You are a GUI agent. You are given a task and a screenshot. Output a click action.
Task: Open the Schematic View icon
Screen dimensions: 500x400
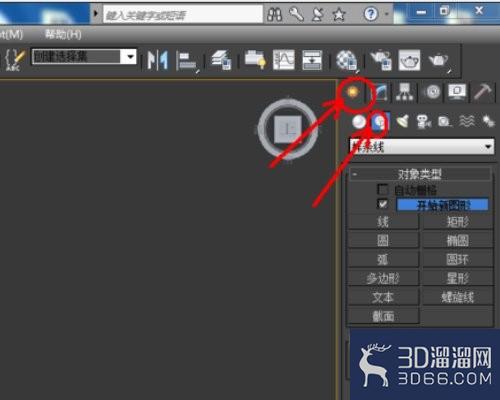[x=312, y=60]
